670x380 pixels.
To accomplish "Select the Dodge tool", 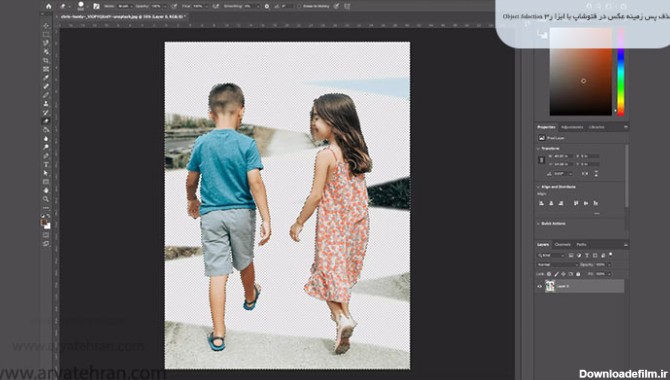I will point(46,147).
